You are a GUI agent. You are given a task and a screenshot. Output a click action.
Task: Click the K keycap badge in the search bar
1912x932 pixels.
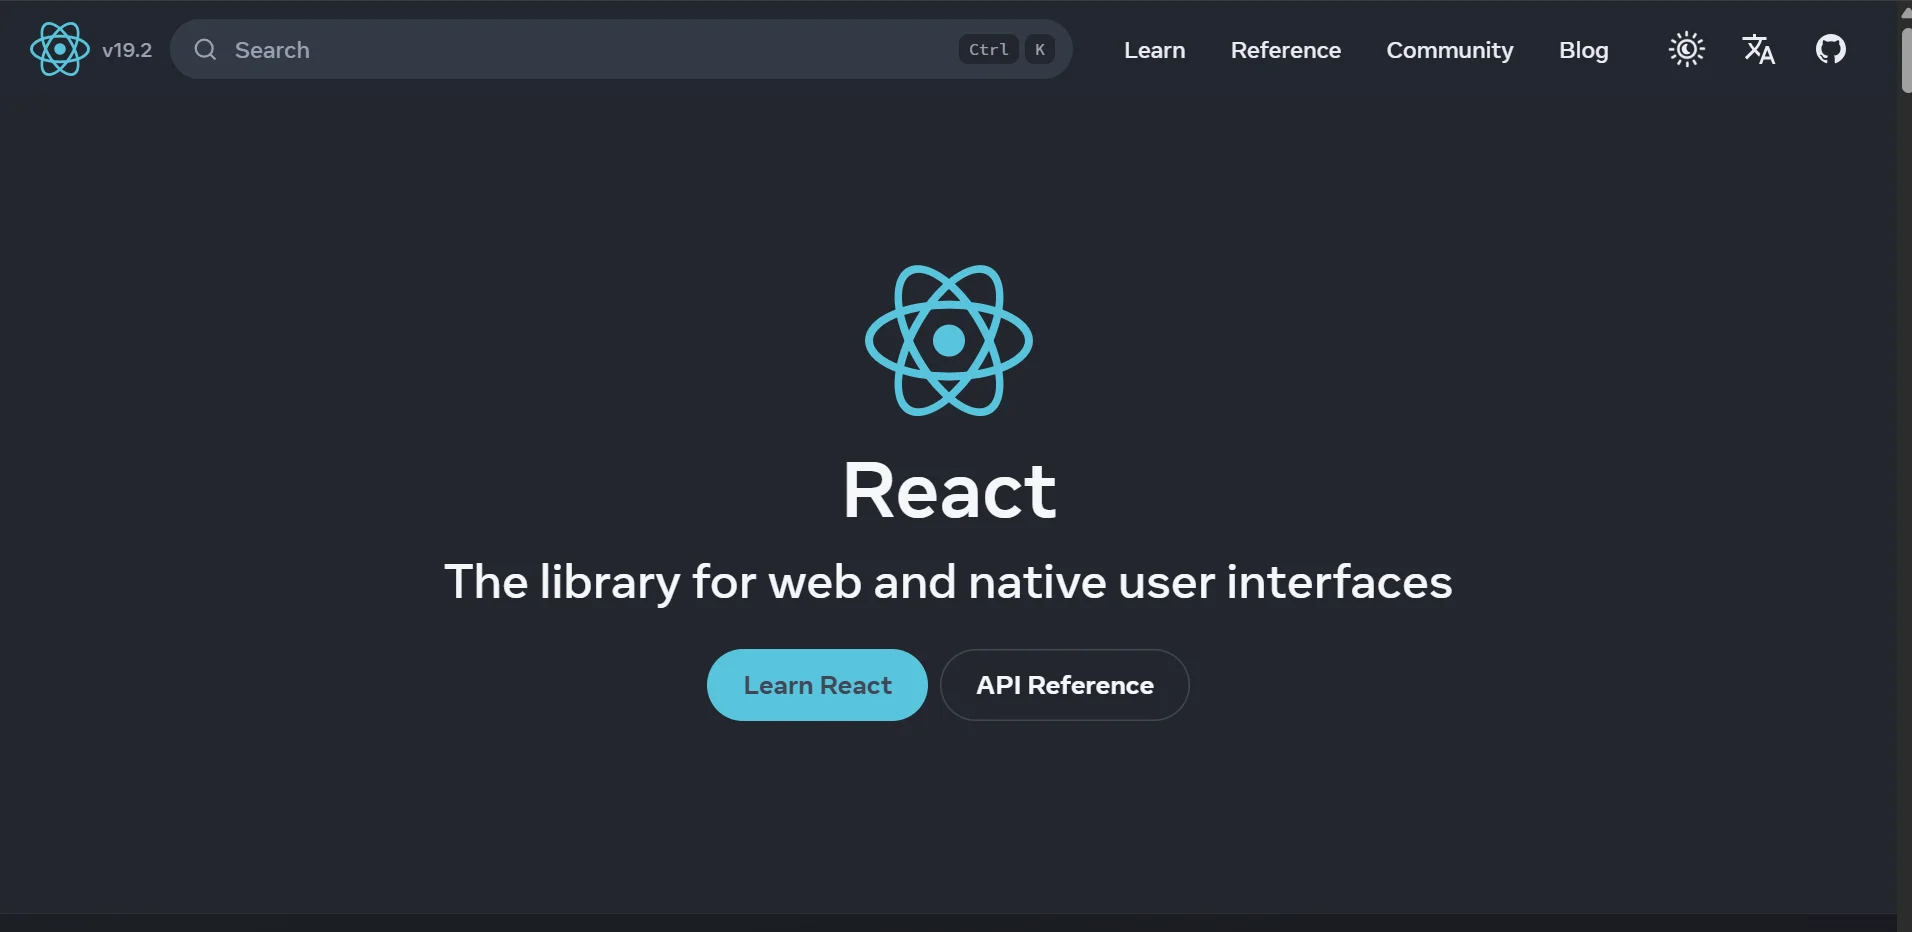[1040, 49]
